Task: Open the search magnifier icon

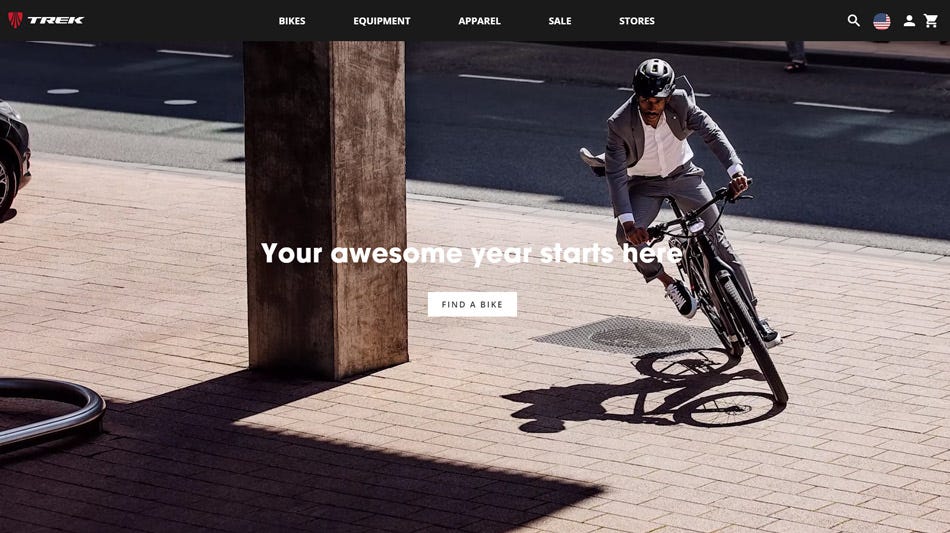Action: [x=854, y=21]
